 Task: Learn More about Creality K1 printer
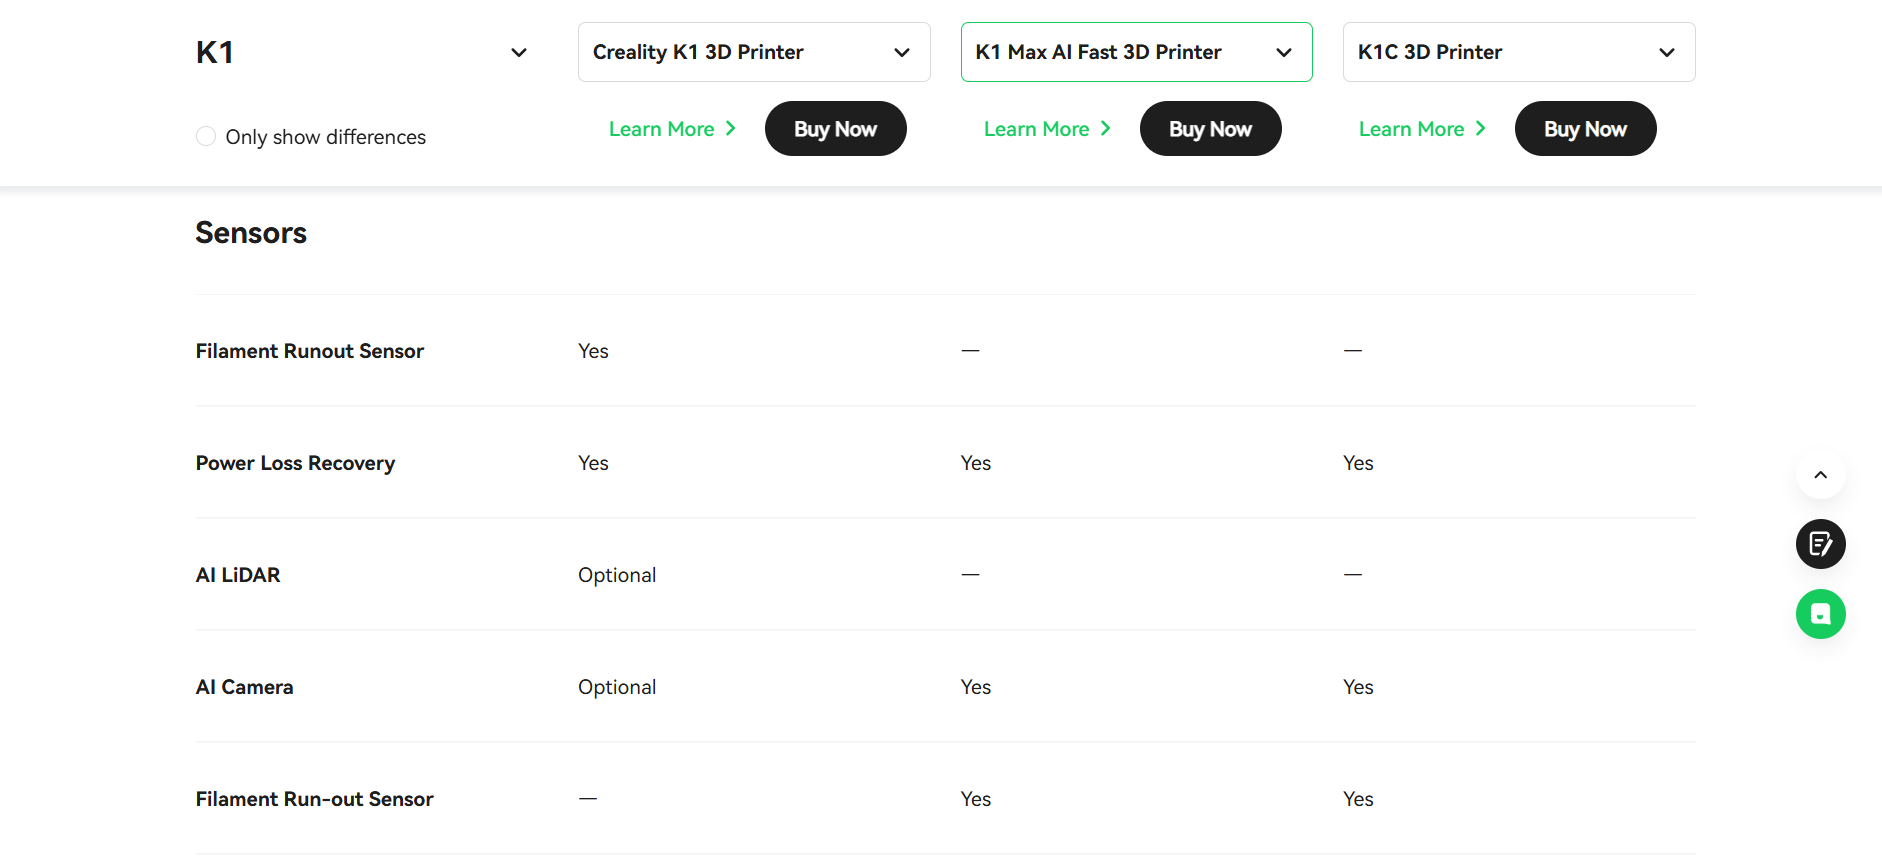[662, 129]
